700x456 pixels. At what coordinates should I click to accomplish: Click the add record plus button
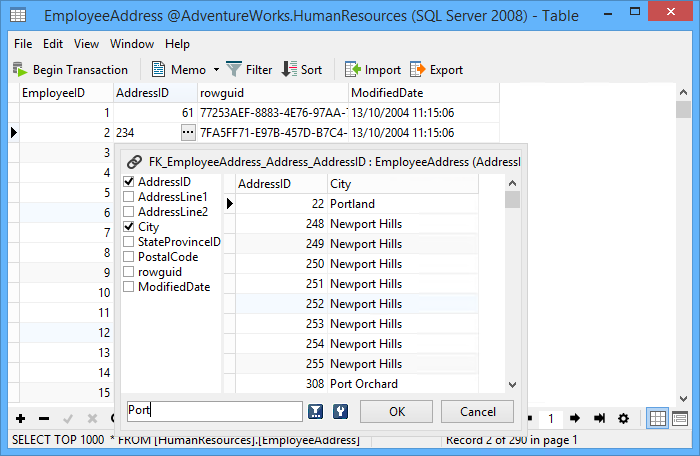click(21, 418)
